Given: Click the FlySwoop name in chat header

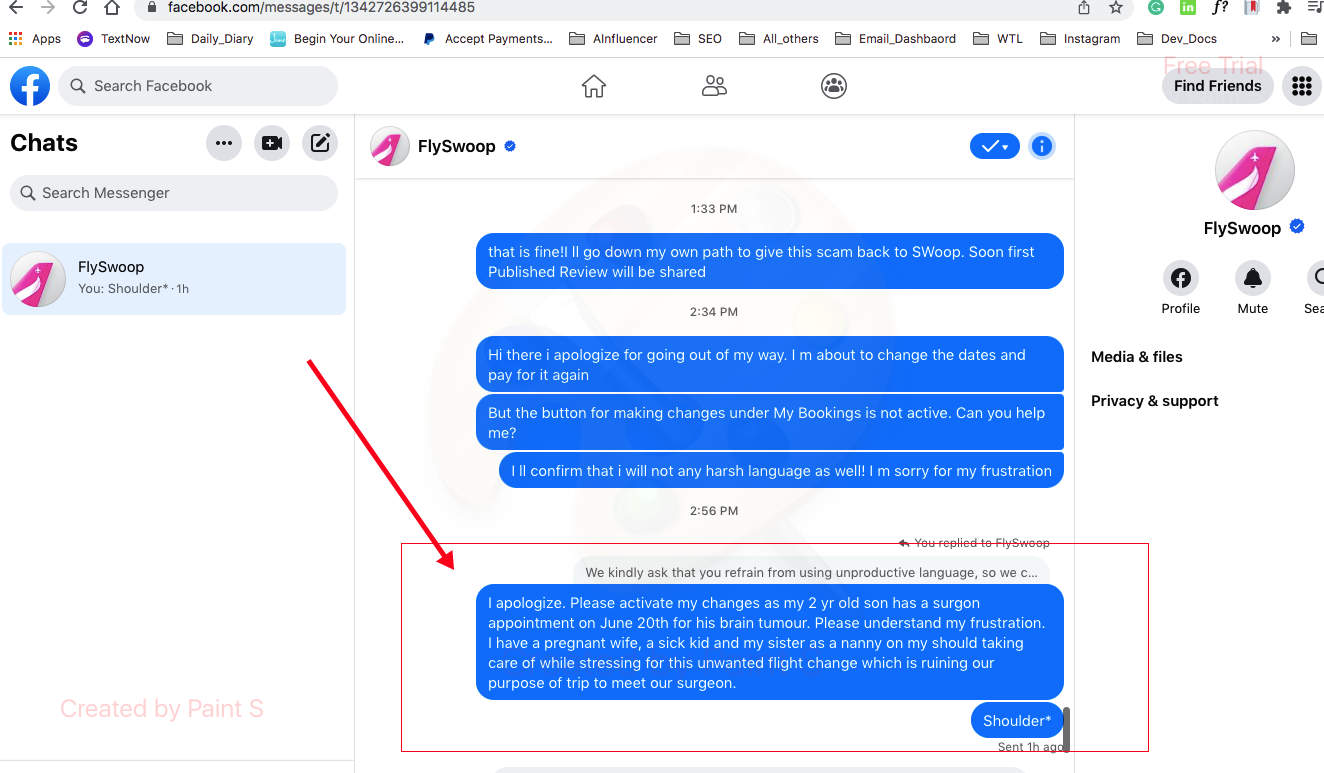Looking at the screenshot, I should (457, 146).
